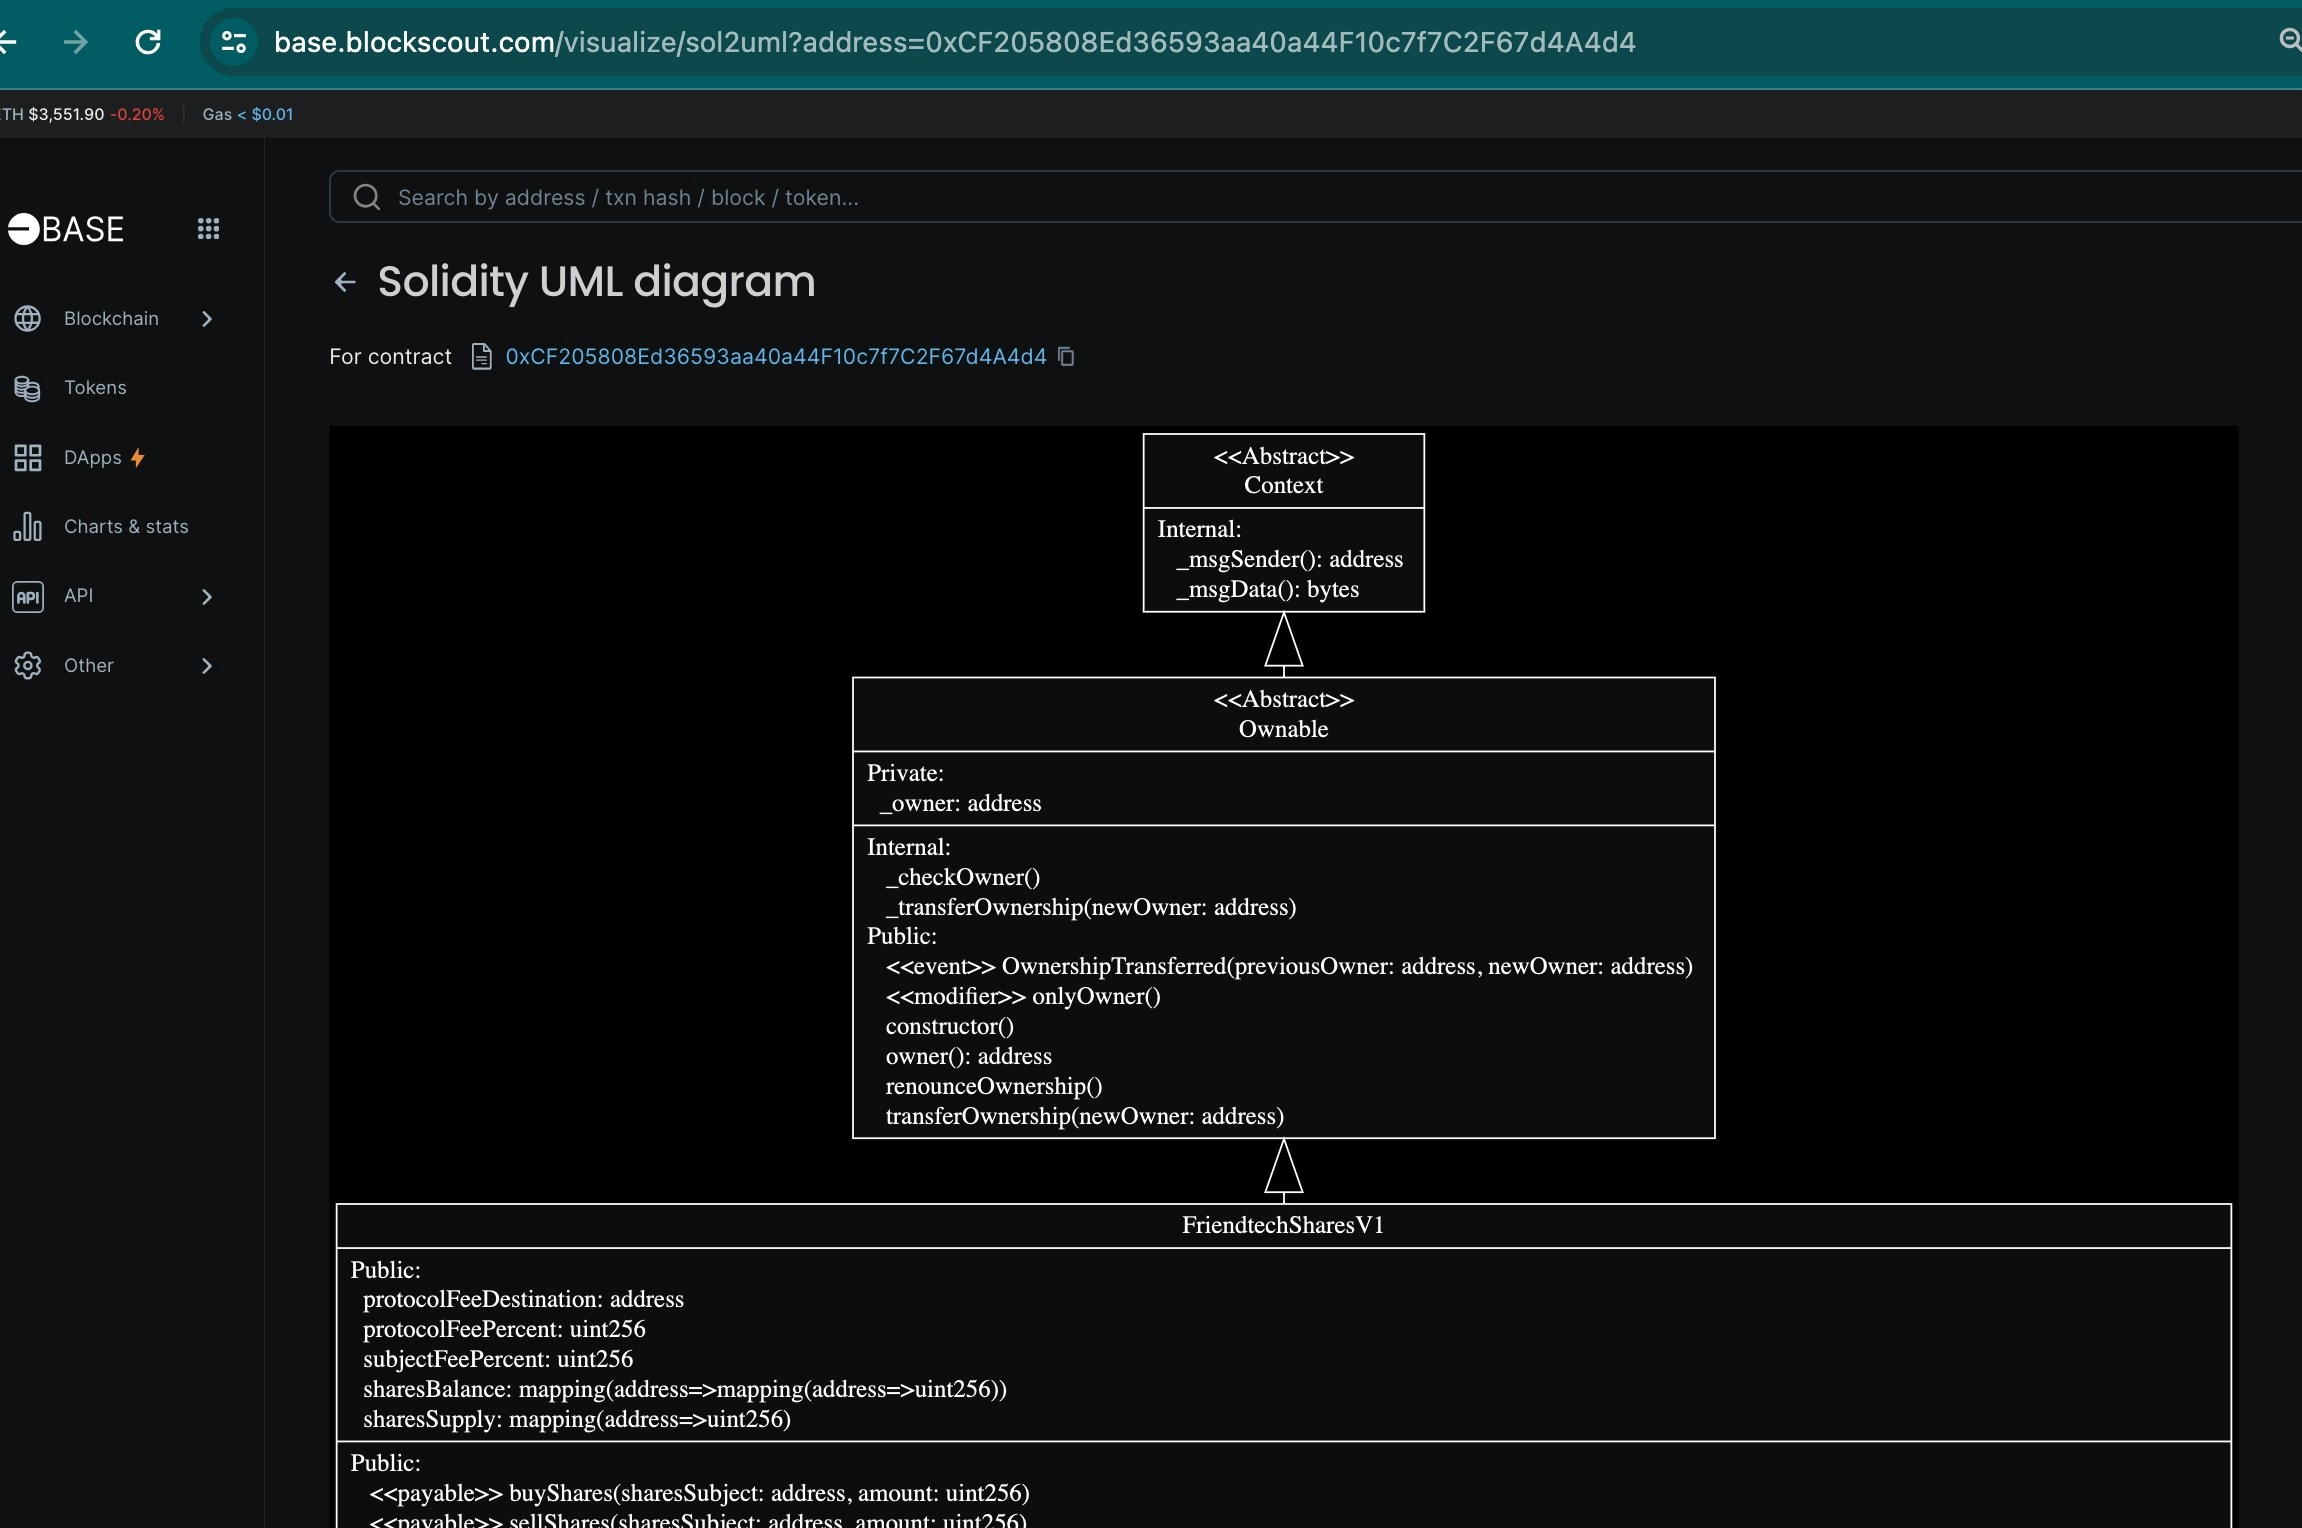The image size is (2302, 1528).
Task: Open the contract address link
Action: coord(775,357)
